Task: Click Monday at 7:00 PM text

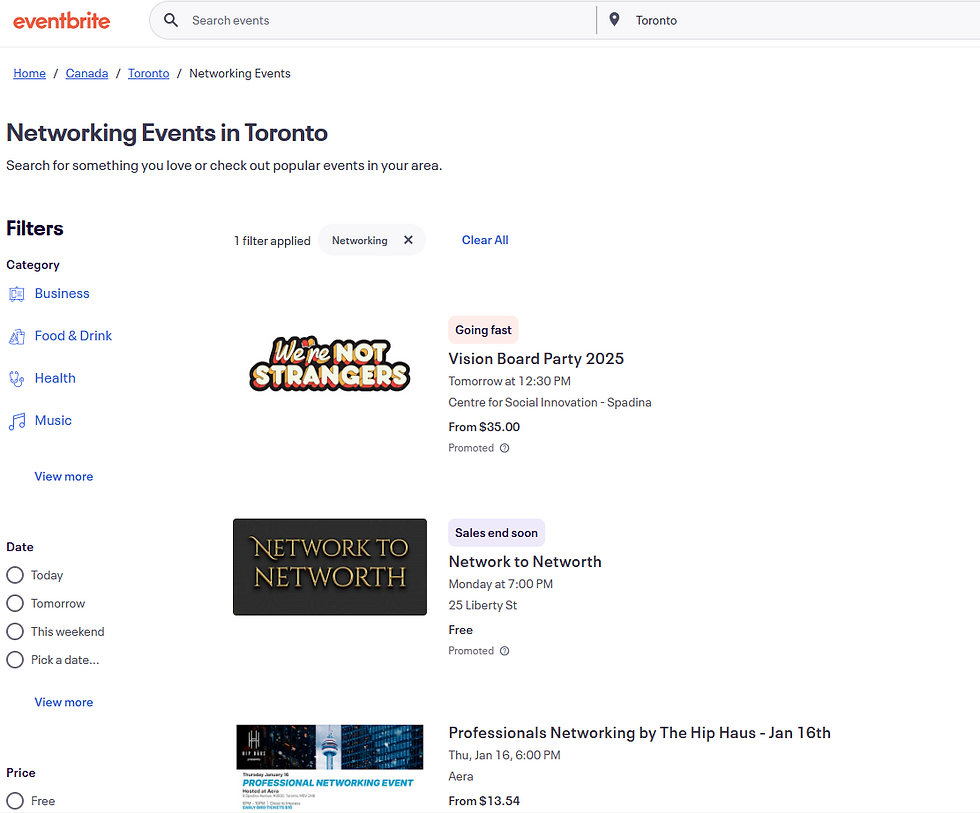Action: click(501, 584)
